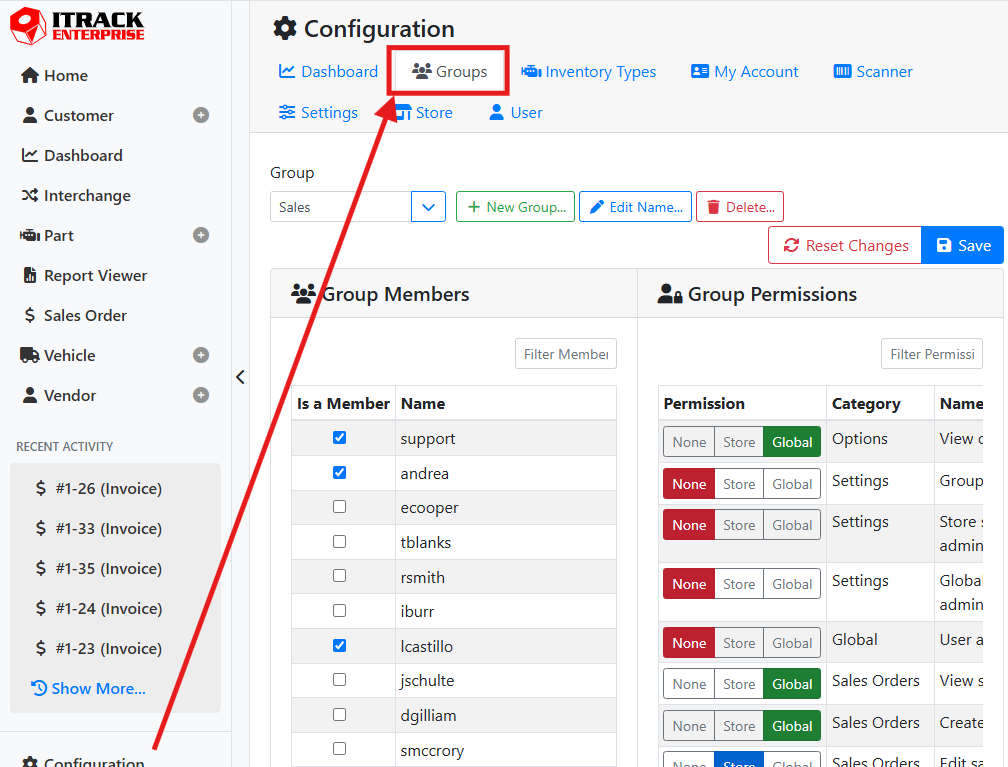Open Report Viewer from the sidebar

[95, 275]
